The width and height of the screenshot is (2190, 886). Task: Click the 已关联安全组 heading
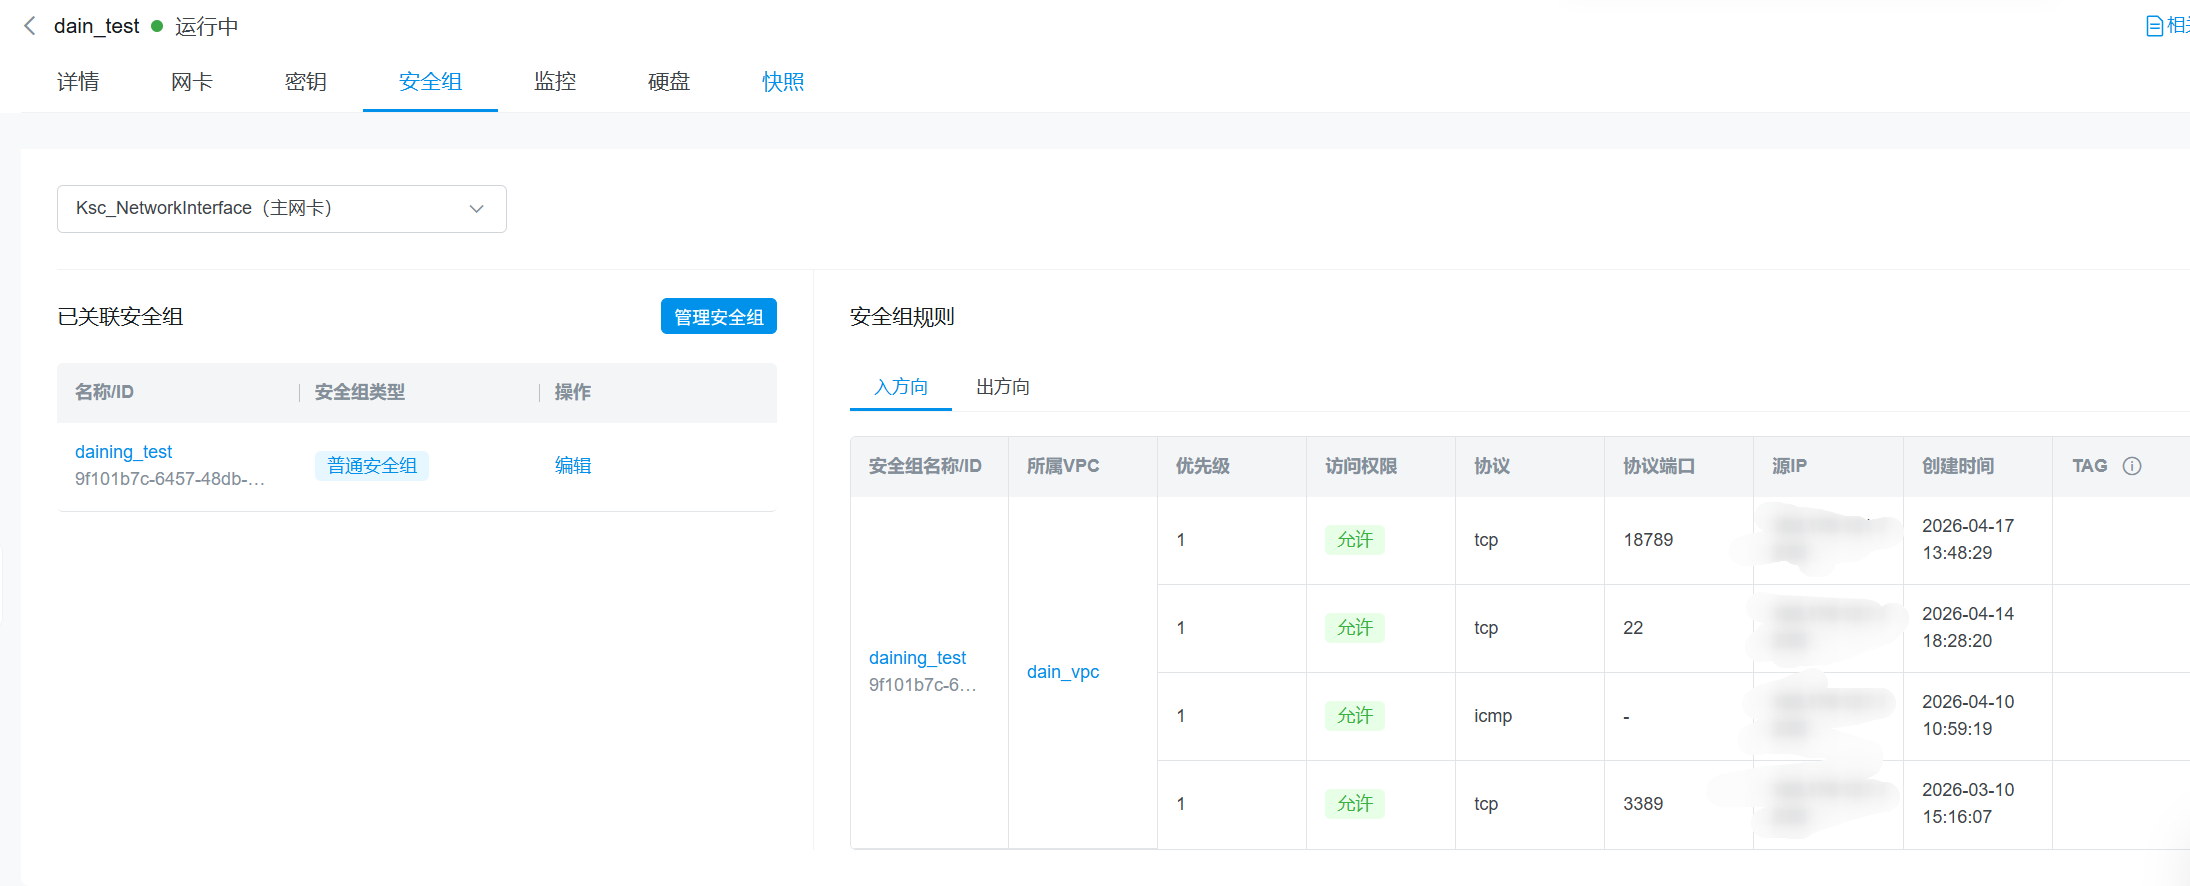120,317
